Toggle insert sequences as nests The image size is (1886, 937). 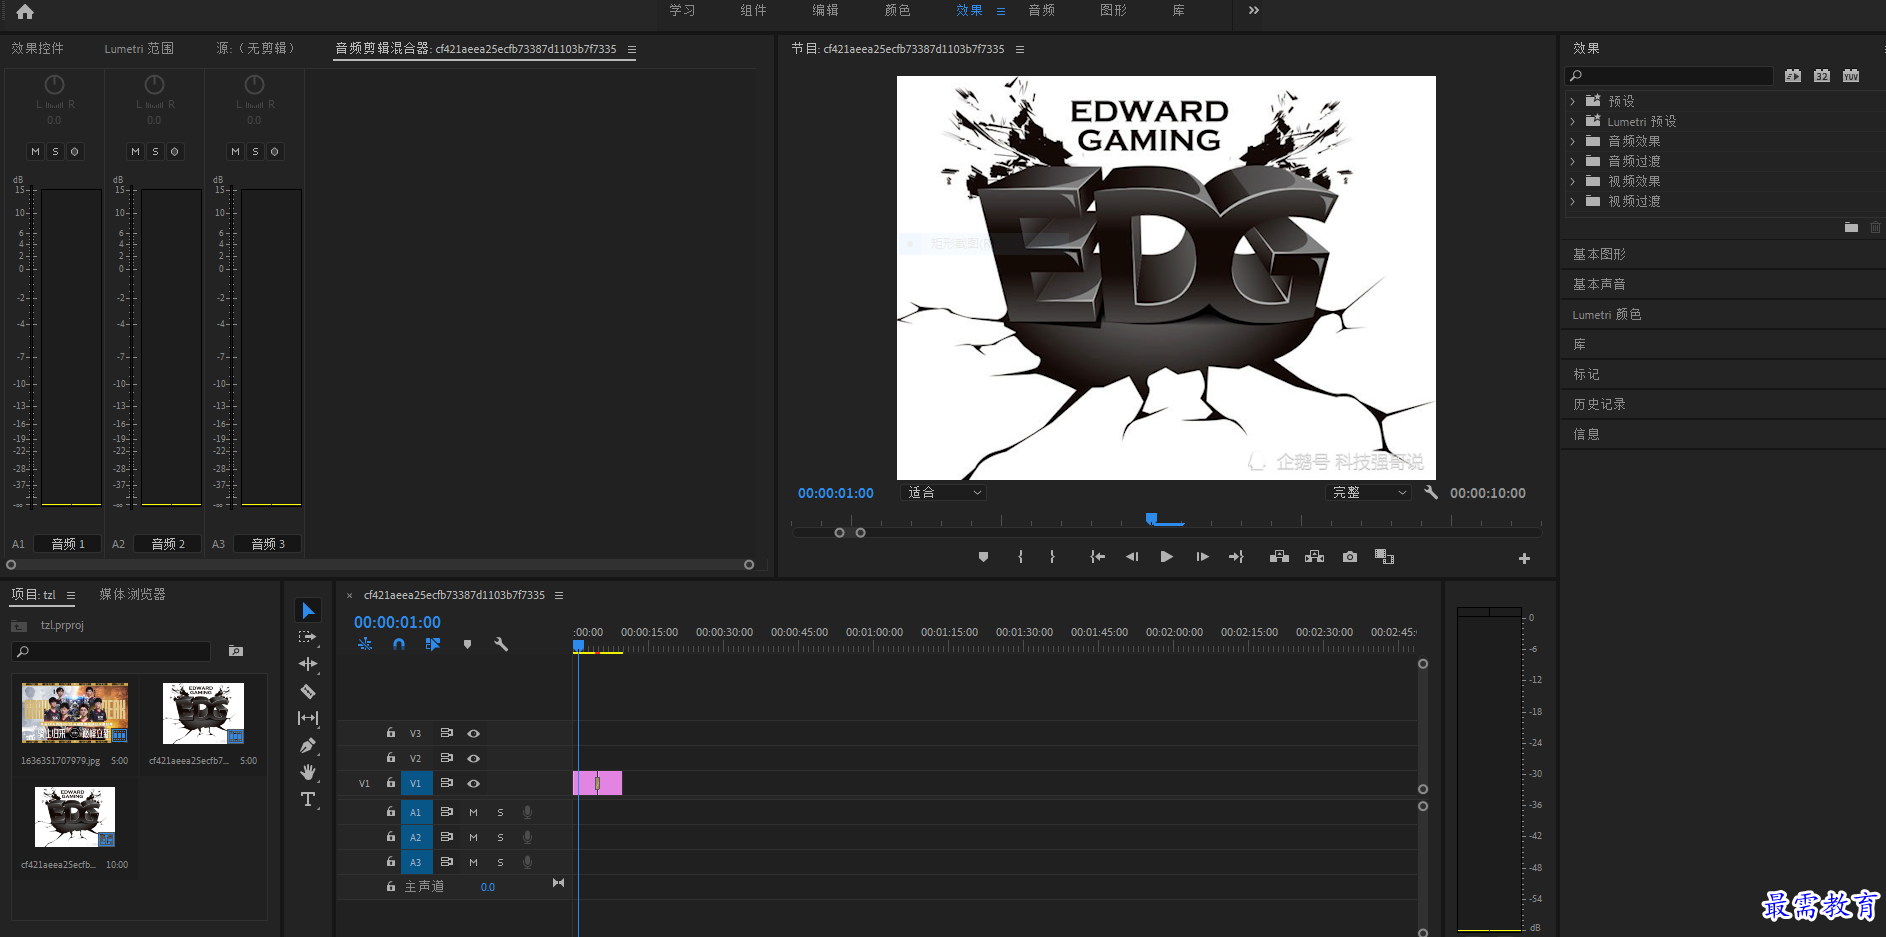[x=365, y=644]
